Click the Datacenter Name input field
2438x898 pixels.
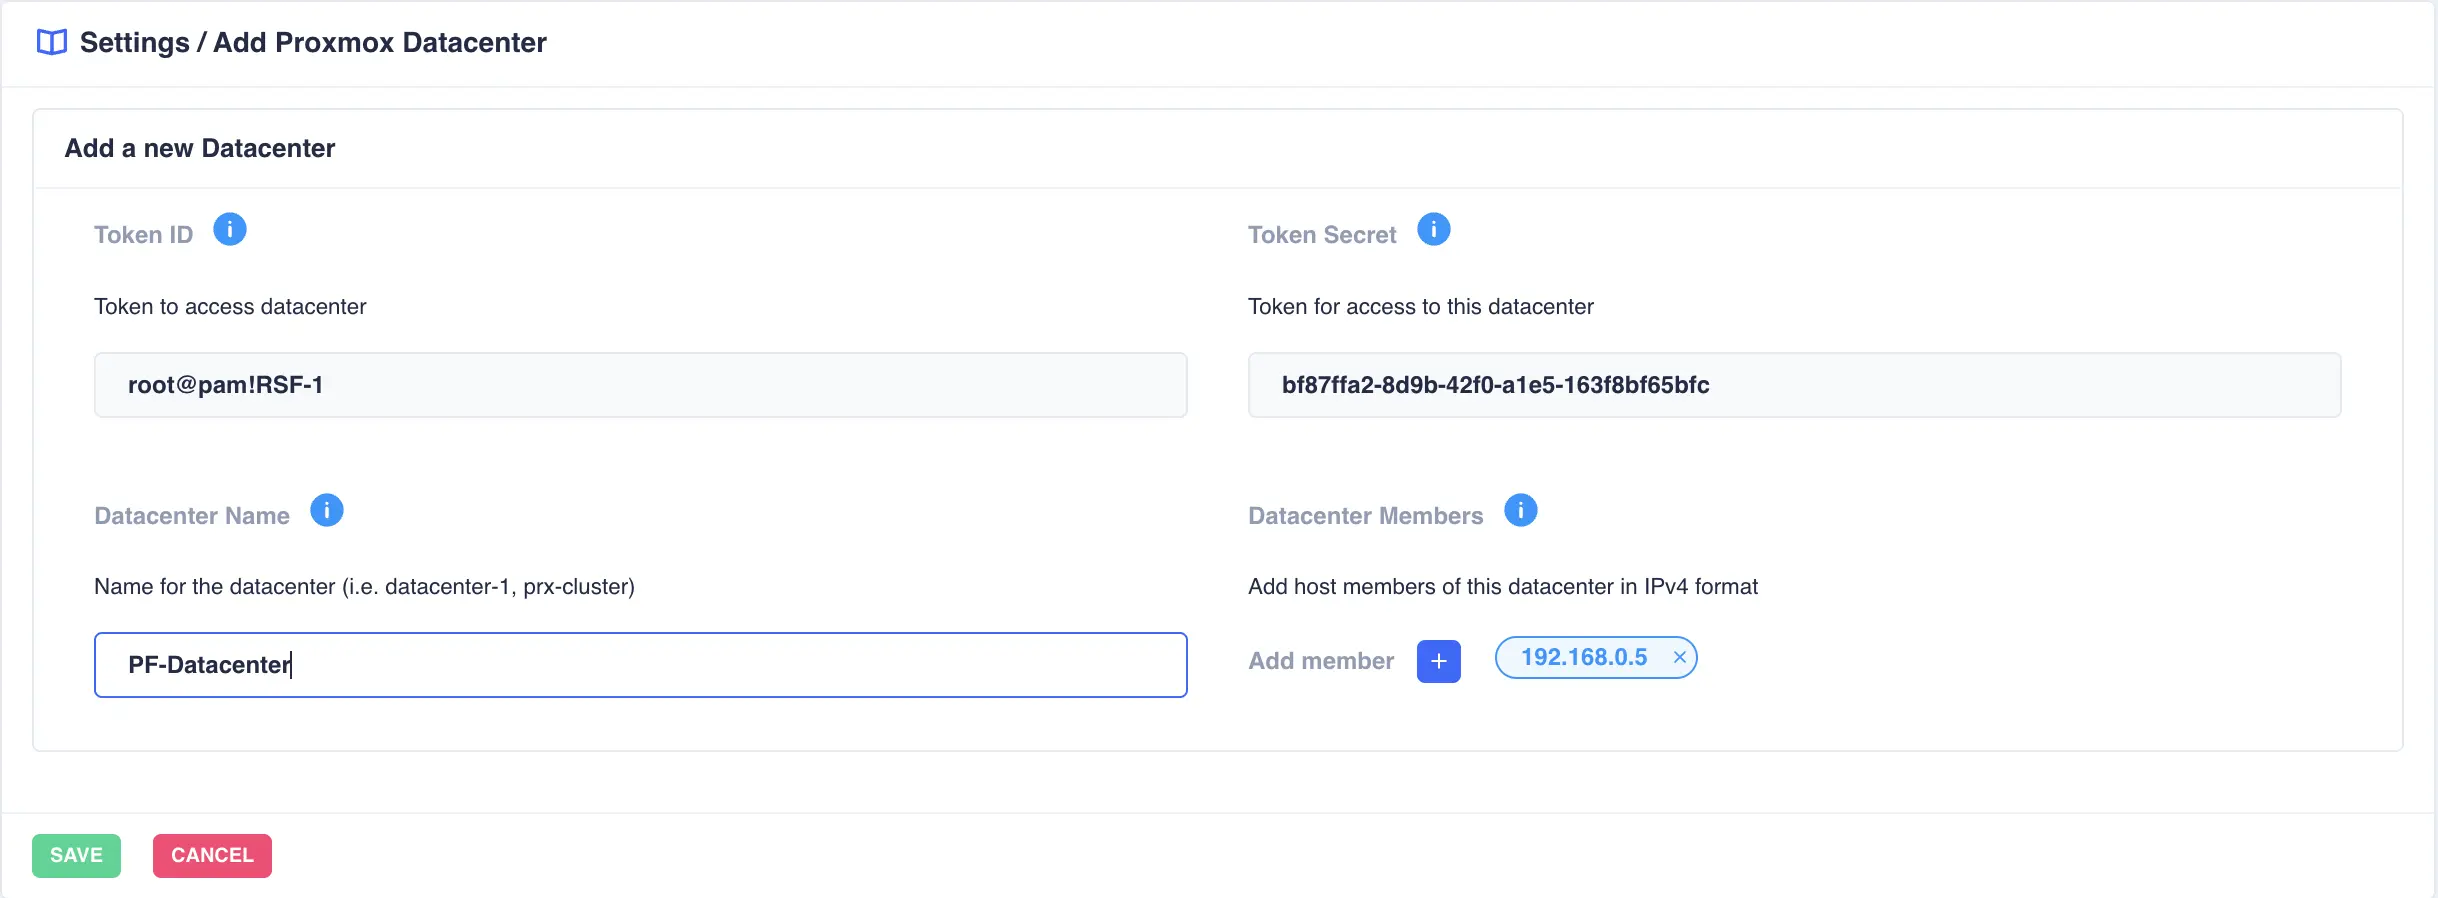(x=641, y=665)
